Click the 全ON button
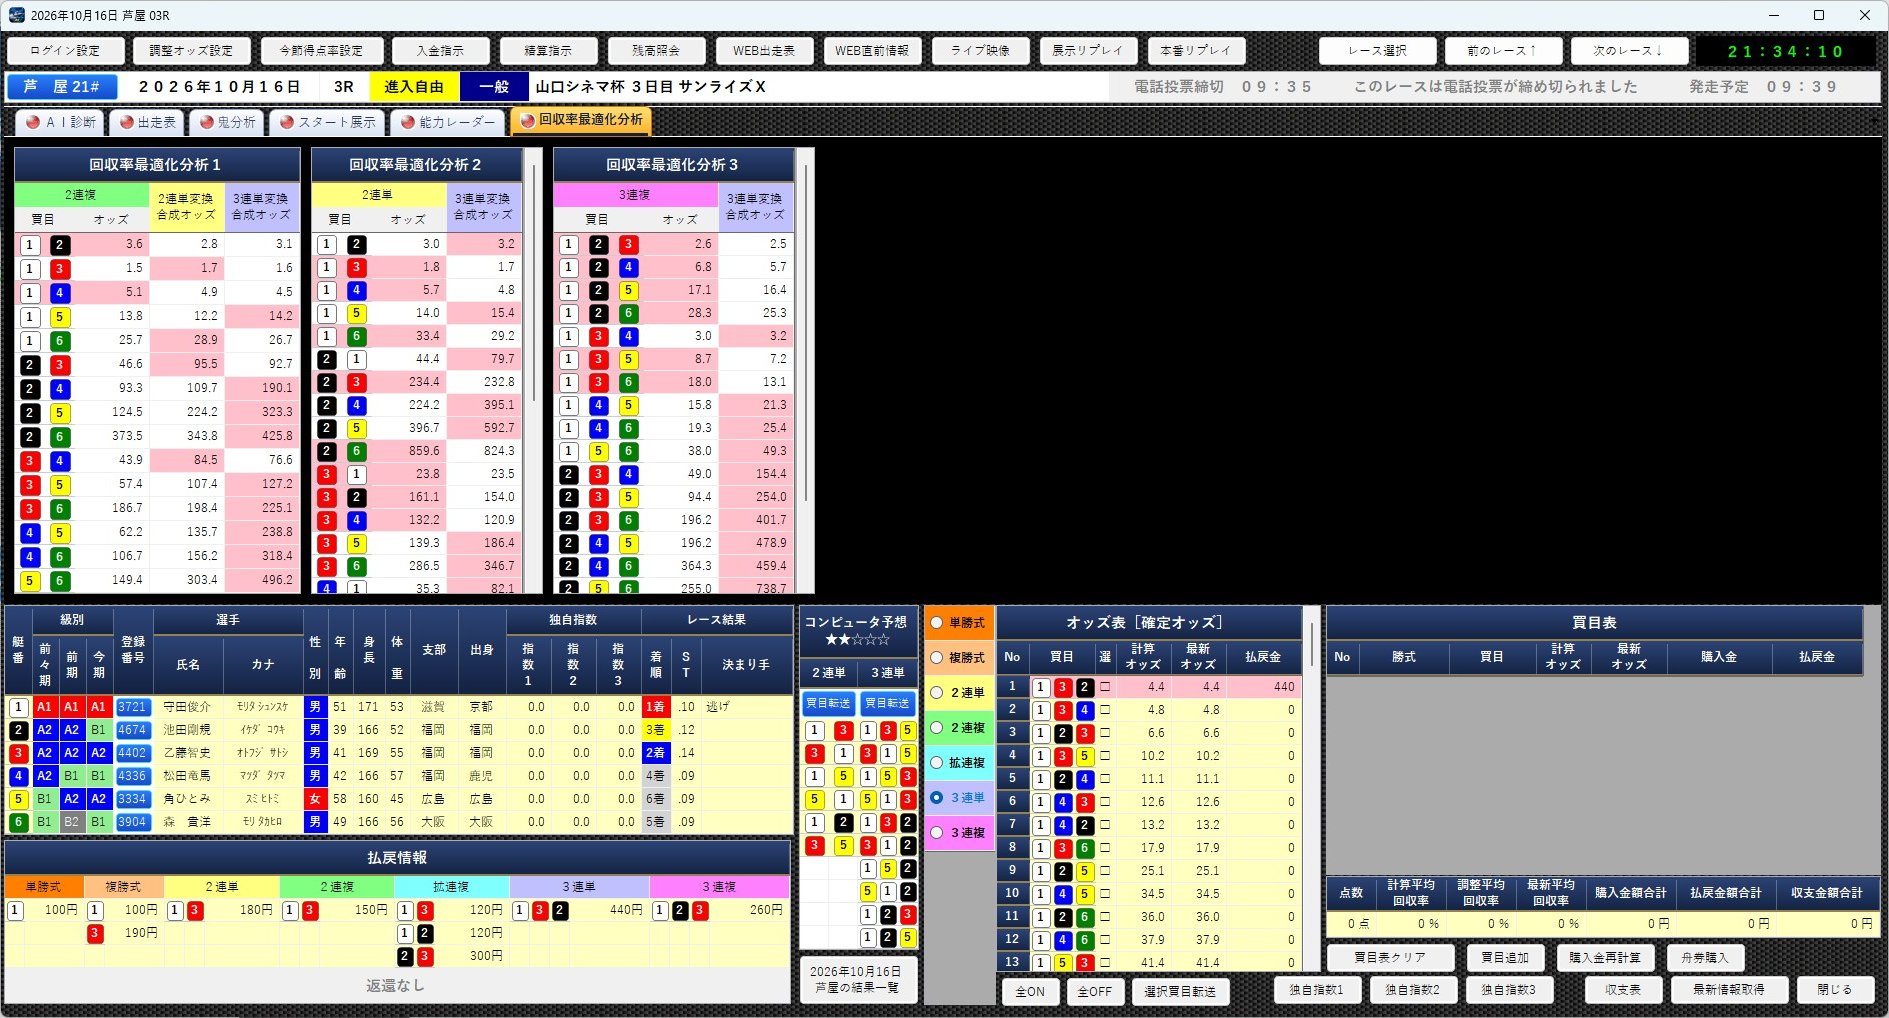1889x1018 pixels. [1030, 991]
